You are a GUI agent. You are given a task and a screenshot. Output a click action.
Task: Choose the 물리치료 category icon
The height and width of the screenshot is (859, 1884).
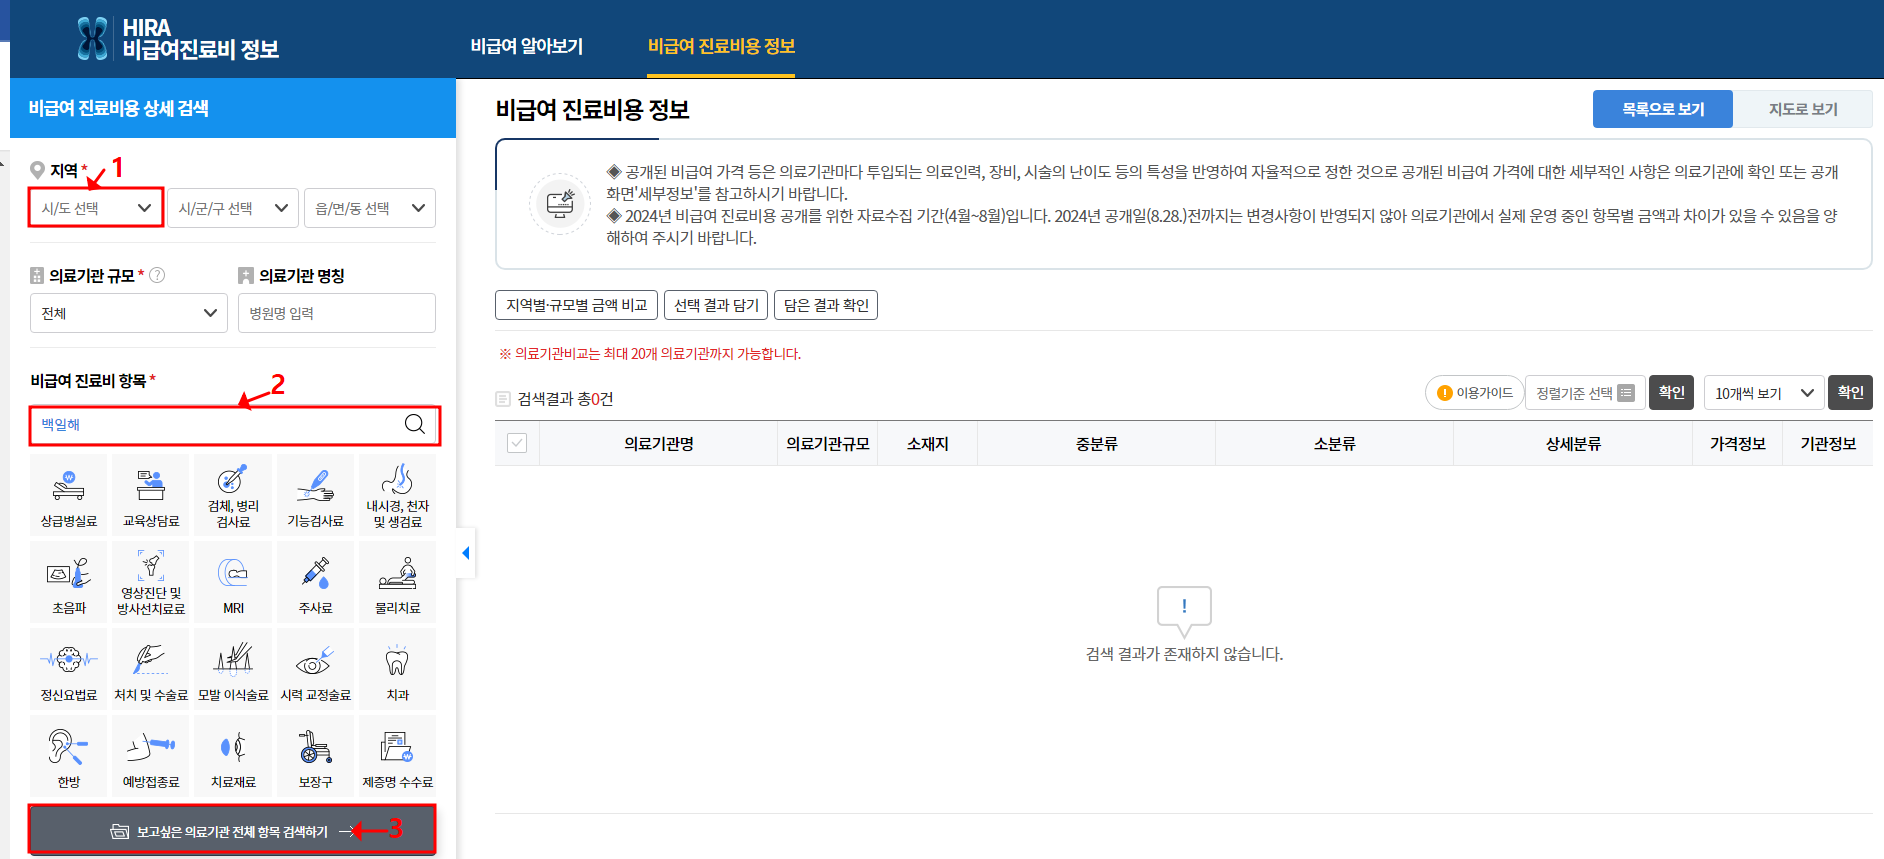click(x=397, y=582)
